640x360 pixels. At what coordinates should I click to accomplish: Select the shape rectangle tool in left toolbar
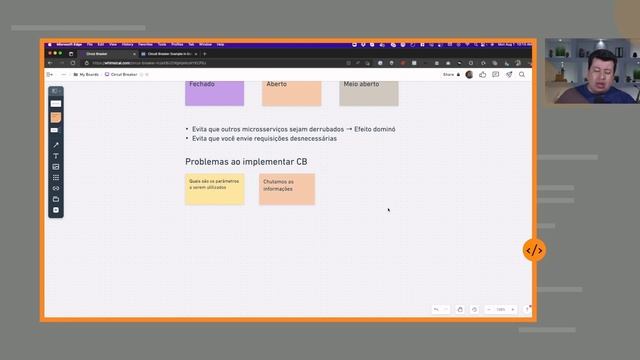[x=56, y=104]
